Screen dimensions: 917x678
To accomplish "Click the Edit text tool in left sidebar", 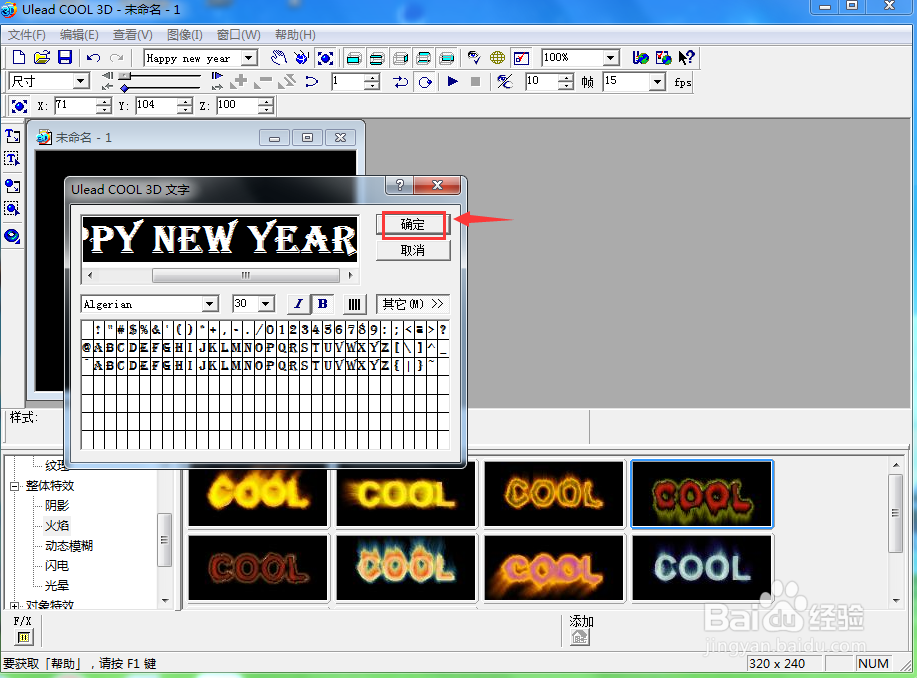I will tap(12, 159).
